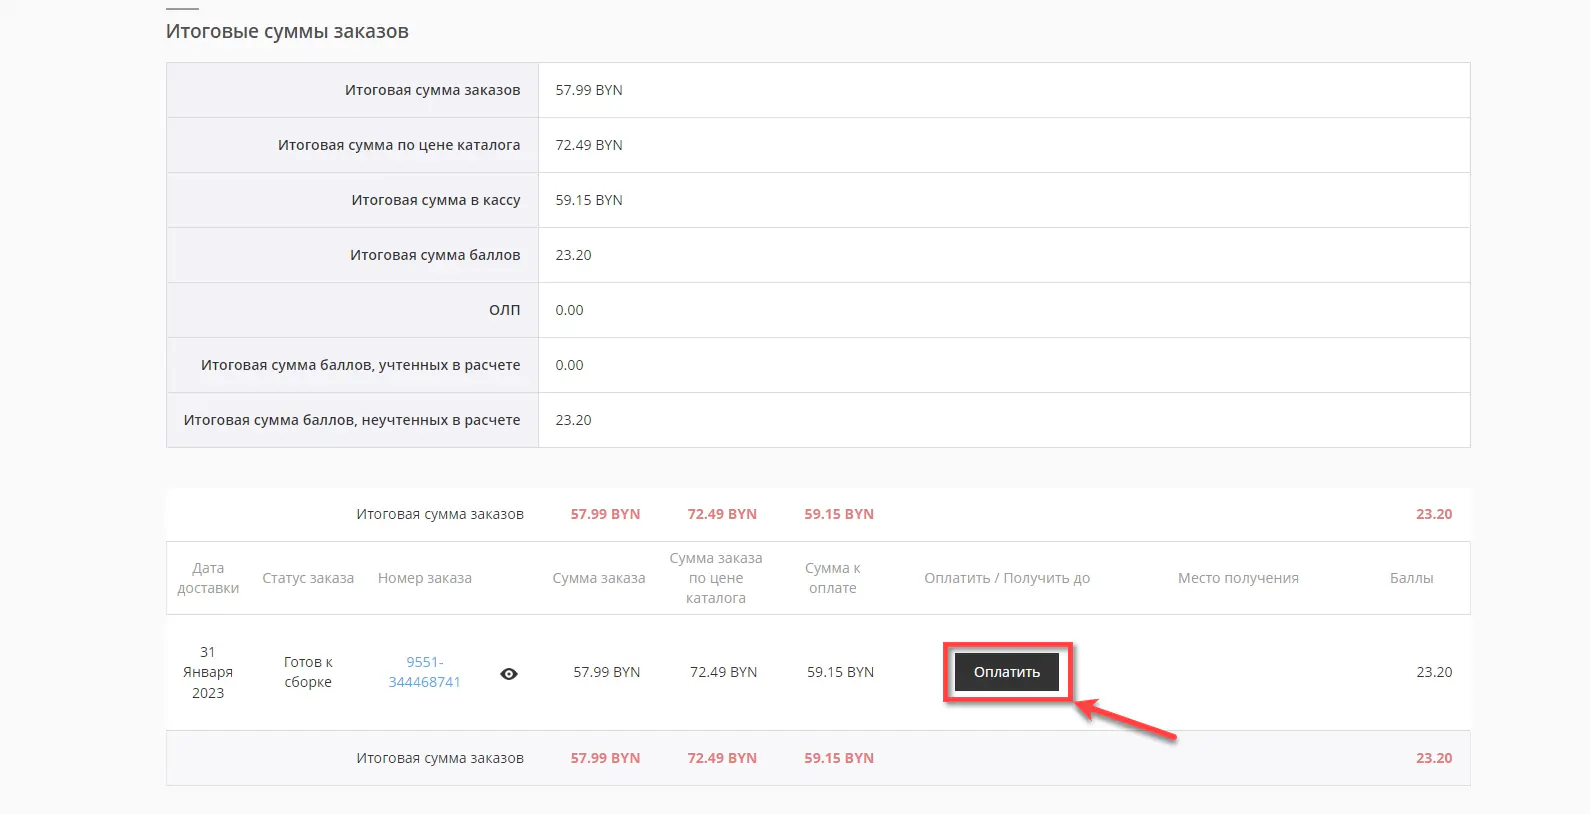Click the Место получения column header
The width and height of the screenshot is (1590, 814).
1238,578
